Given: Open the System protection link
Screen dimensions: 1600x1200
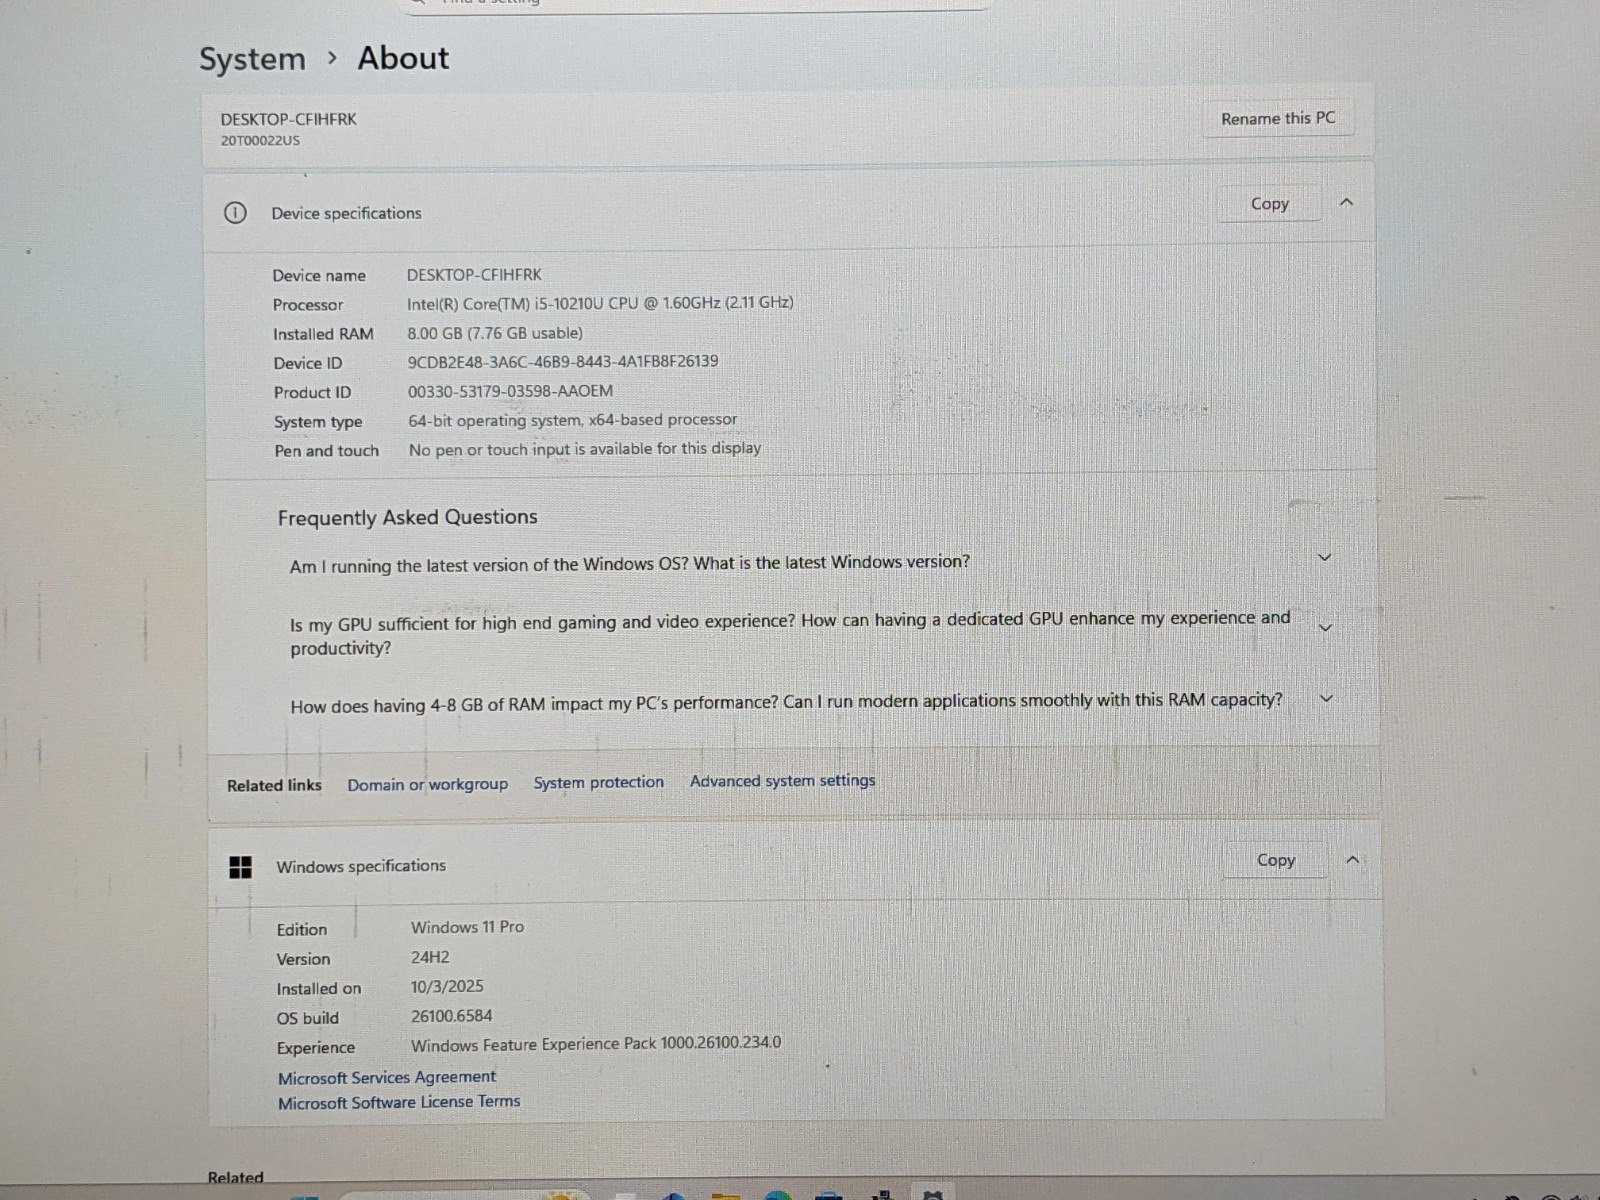Looking at the screenshot, I should [x=598, y=783].
